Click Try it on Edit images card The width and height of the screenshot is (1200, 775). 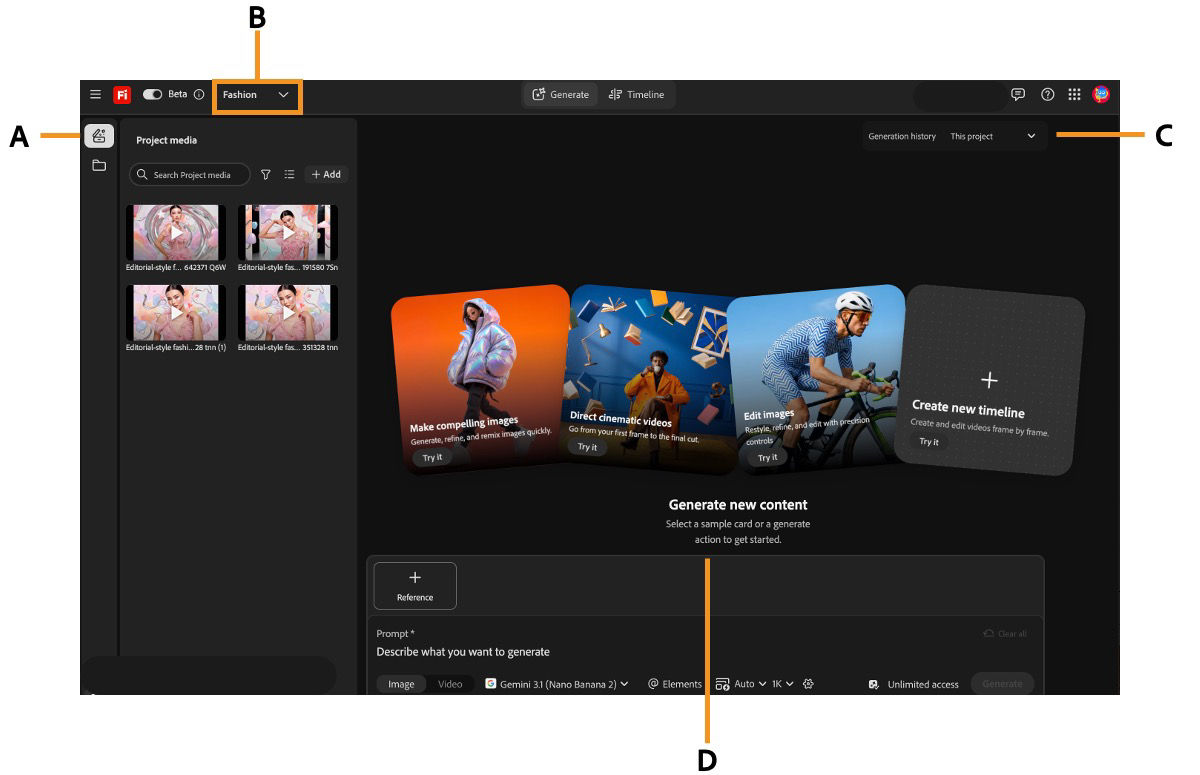pos(767,457)
